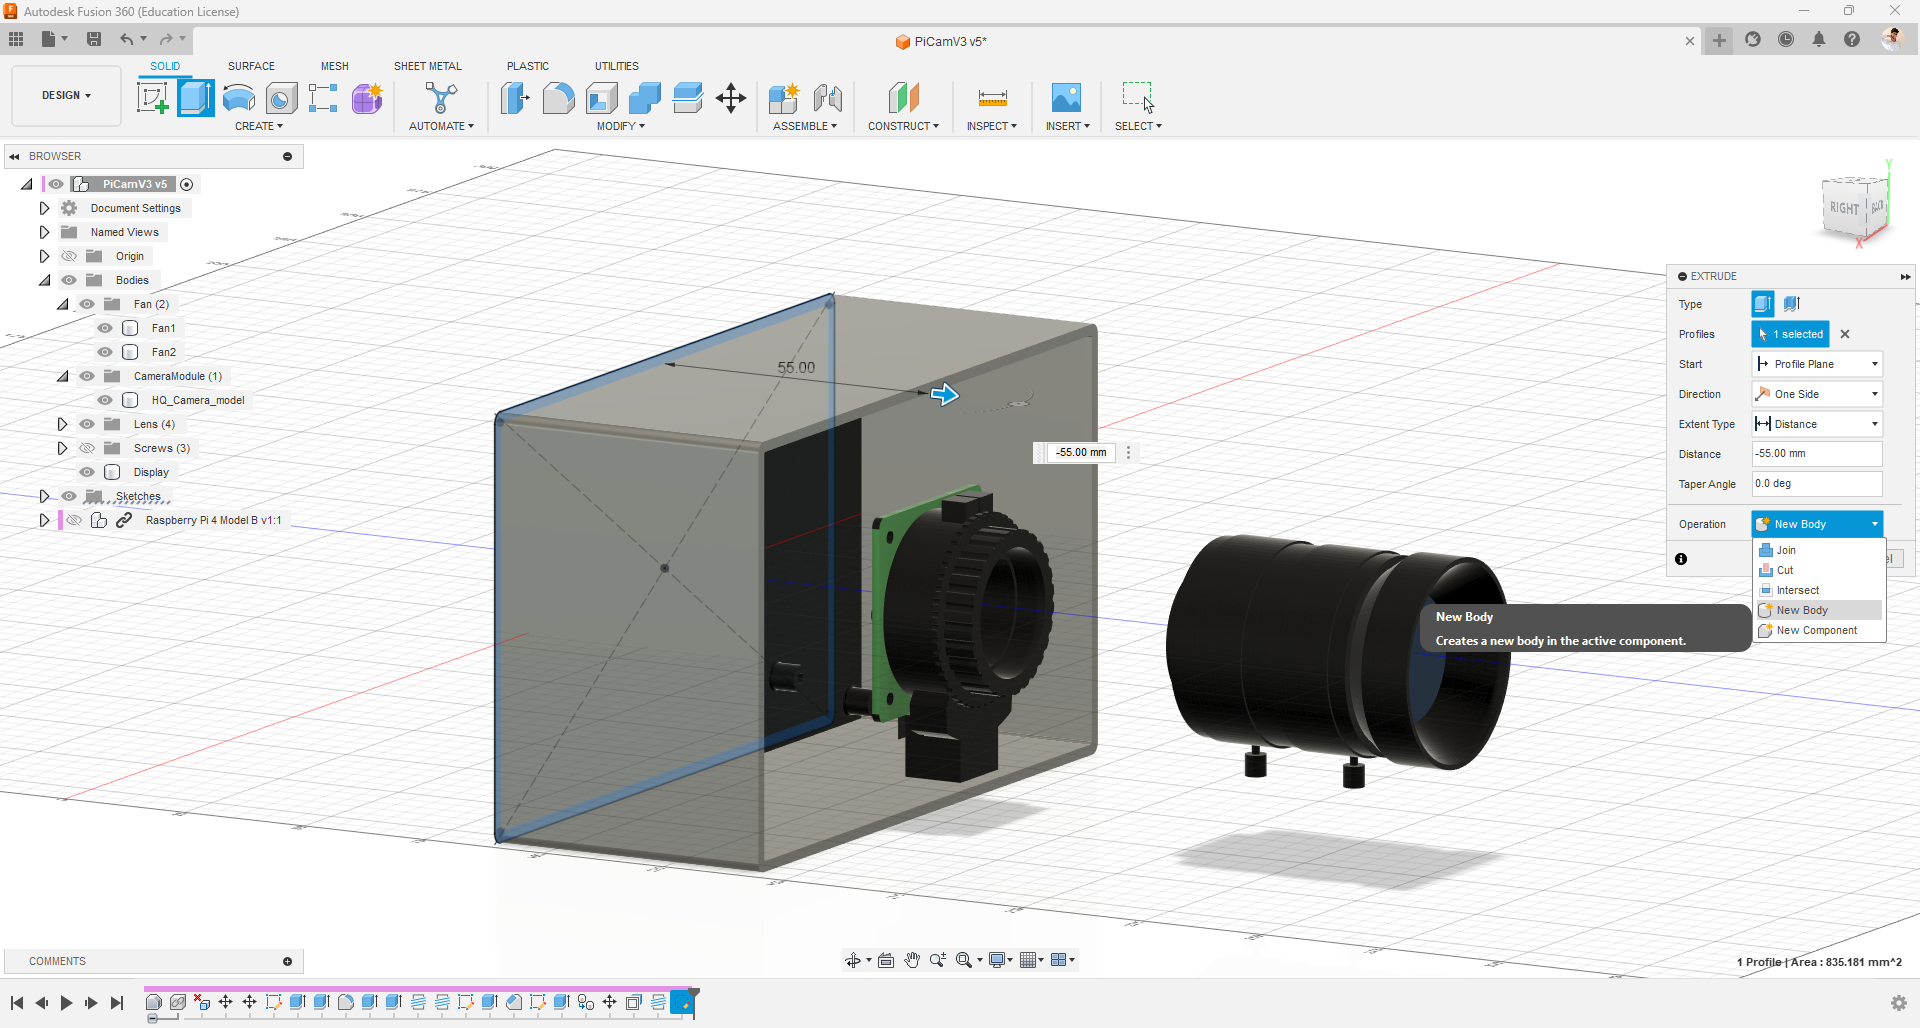The image size is (1920, 1028).
Task: Switch to the SURFACE tab
Action: pos(251,66)
